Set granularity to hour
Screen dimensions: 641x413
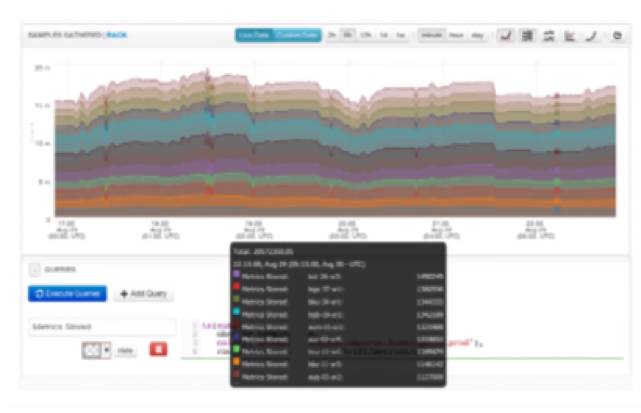[x=456, y=35]
